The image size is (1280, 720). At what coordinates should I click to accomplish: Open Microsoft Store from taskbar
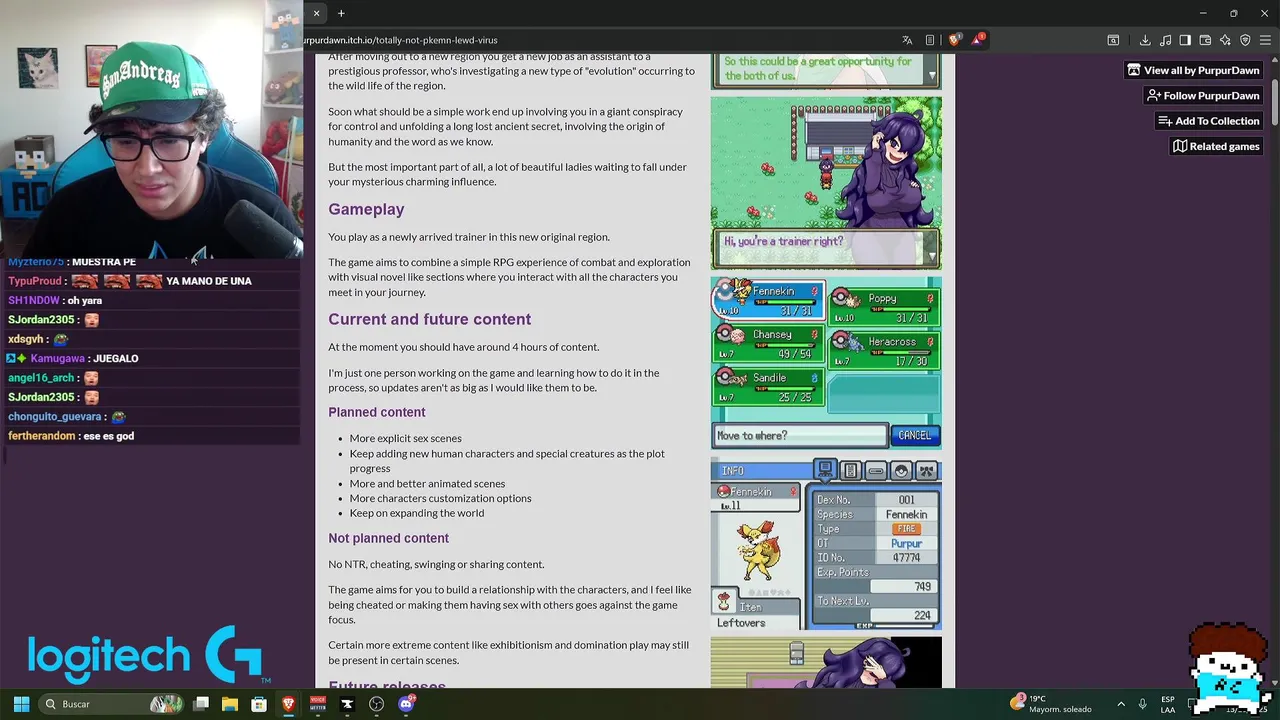click(259, 704)
